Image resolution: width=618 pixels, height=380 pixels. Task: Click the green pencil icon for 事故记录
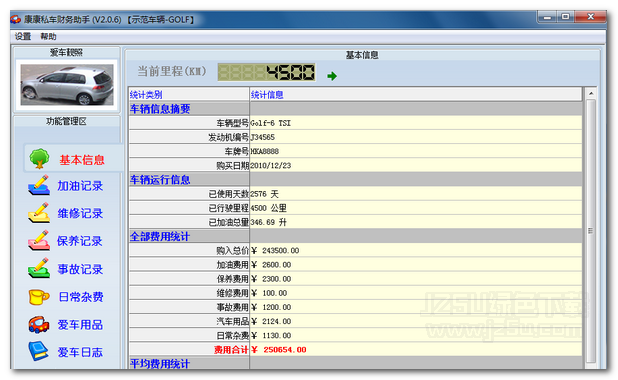39,268
